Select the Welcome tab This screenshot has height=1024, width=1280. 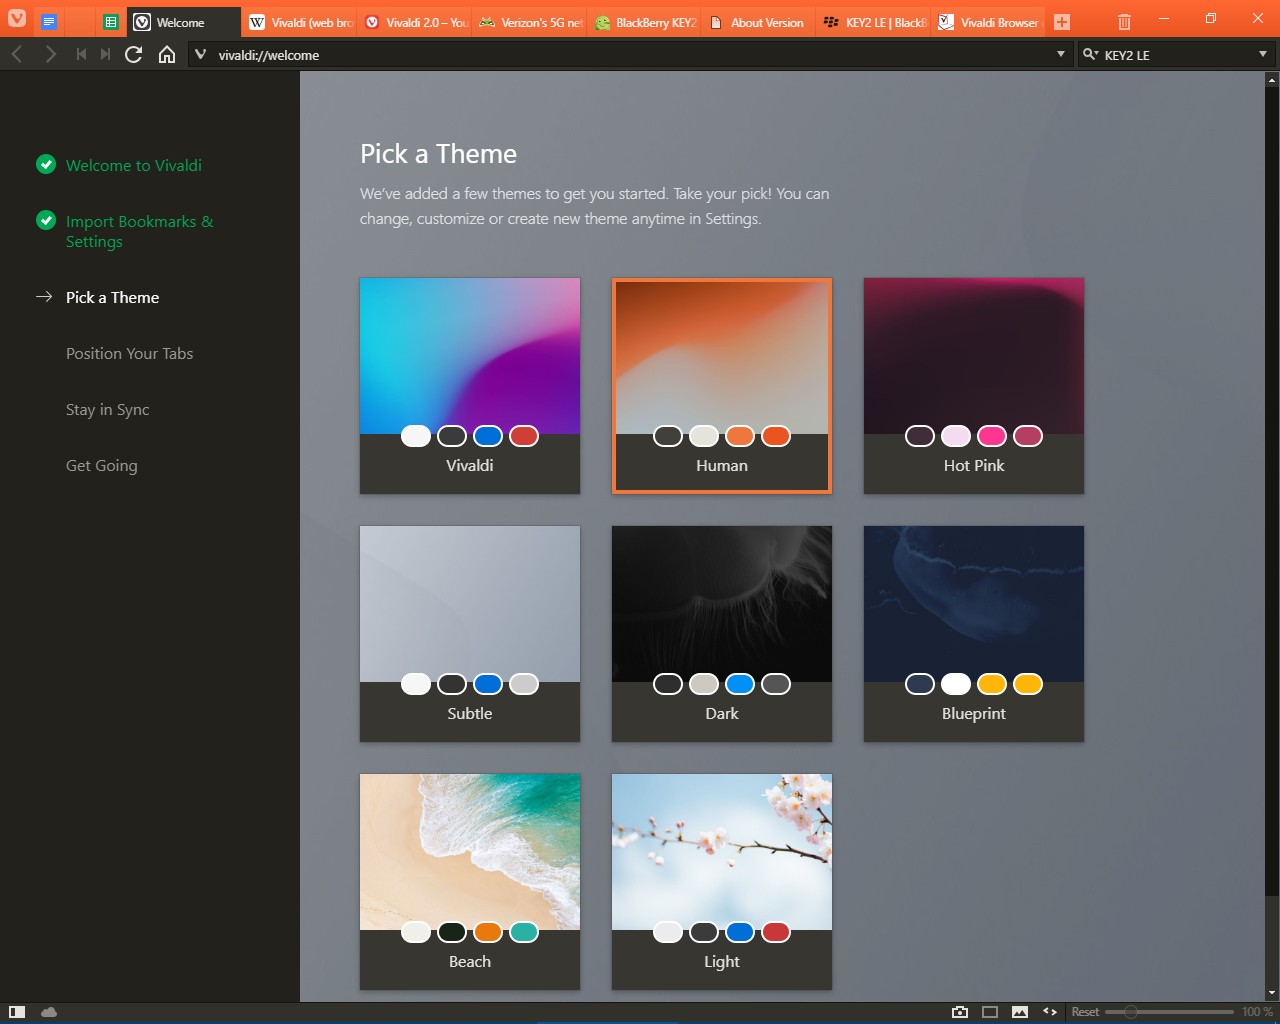coord(184,21)
